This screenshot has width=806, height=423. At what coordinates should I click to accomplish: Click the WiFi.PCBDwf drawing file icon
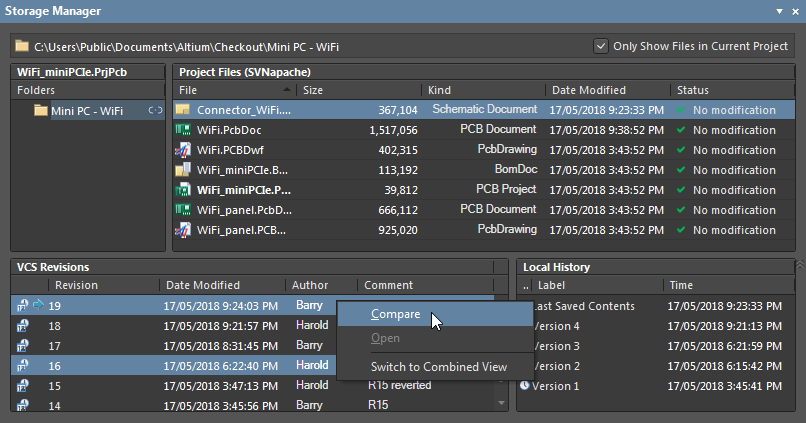pos(184,150)
